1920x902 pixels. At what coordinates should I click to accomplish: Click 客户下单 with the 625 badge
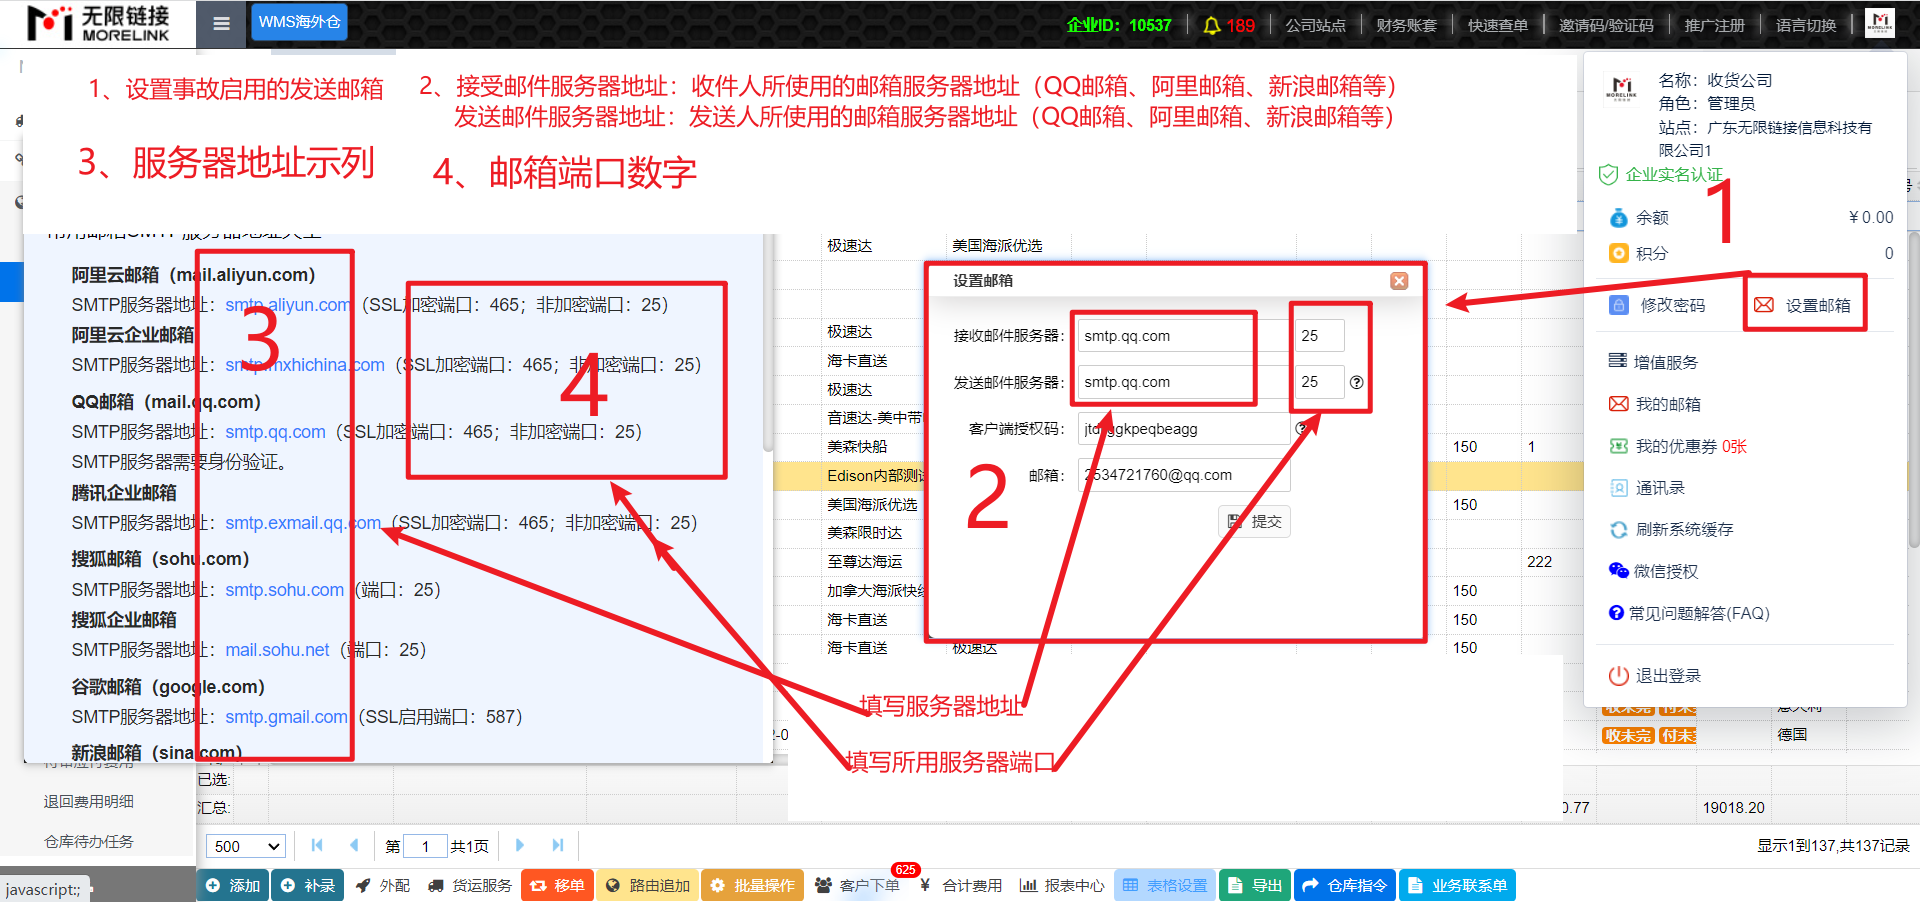coord(858,885)
